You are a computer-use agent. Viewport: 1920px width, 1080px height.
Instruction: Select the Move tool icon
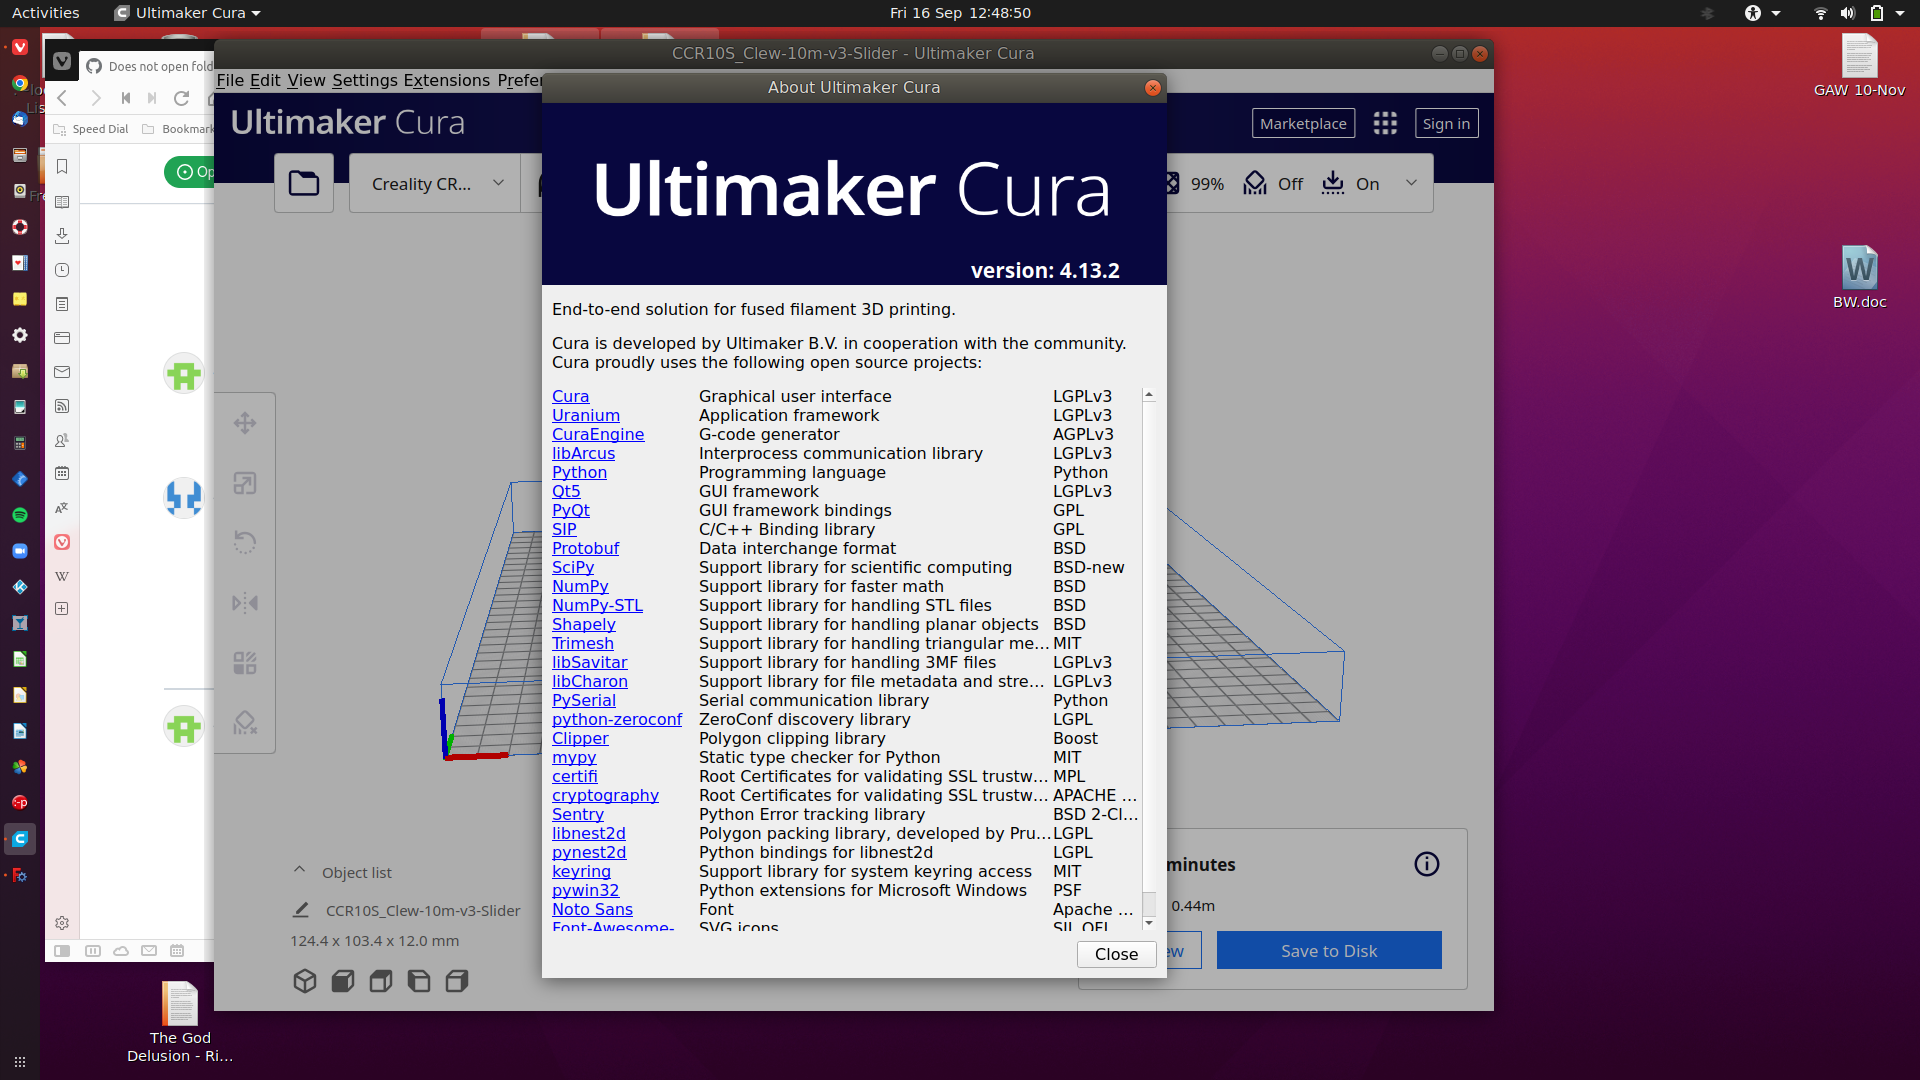click(x=245, y=423)
